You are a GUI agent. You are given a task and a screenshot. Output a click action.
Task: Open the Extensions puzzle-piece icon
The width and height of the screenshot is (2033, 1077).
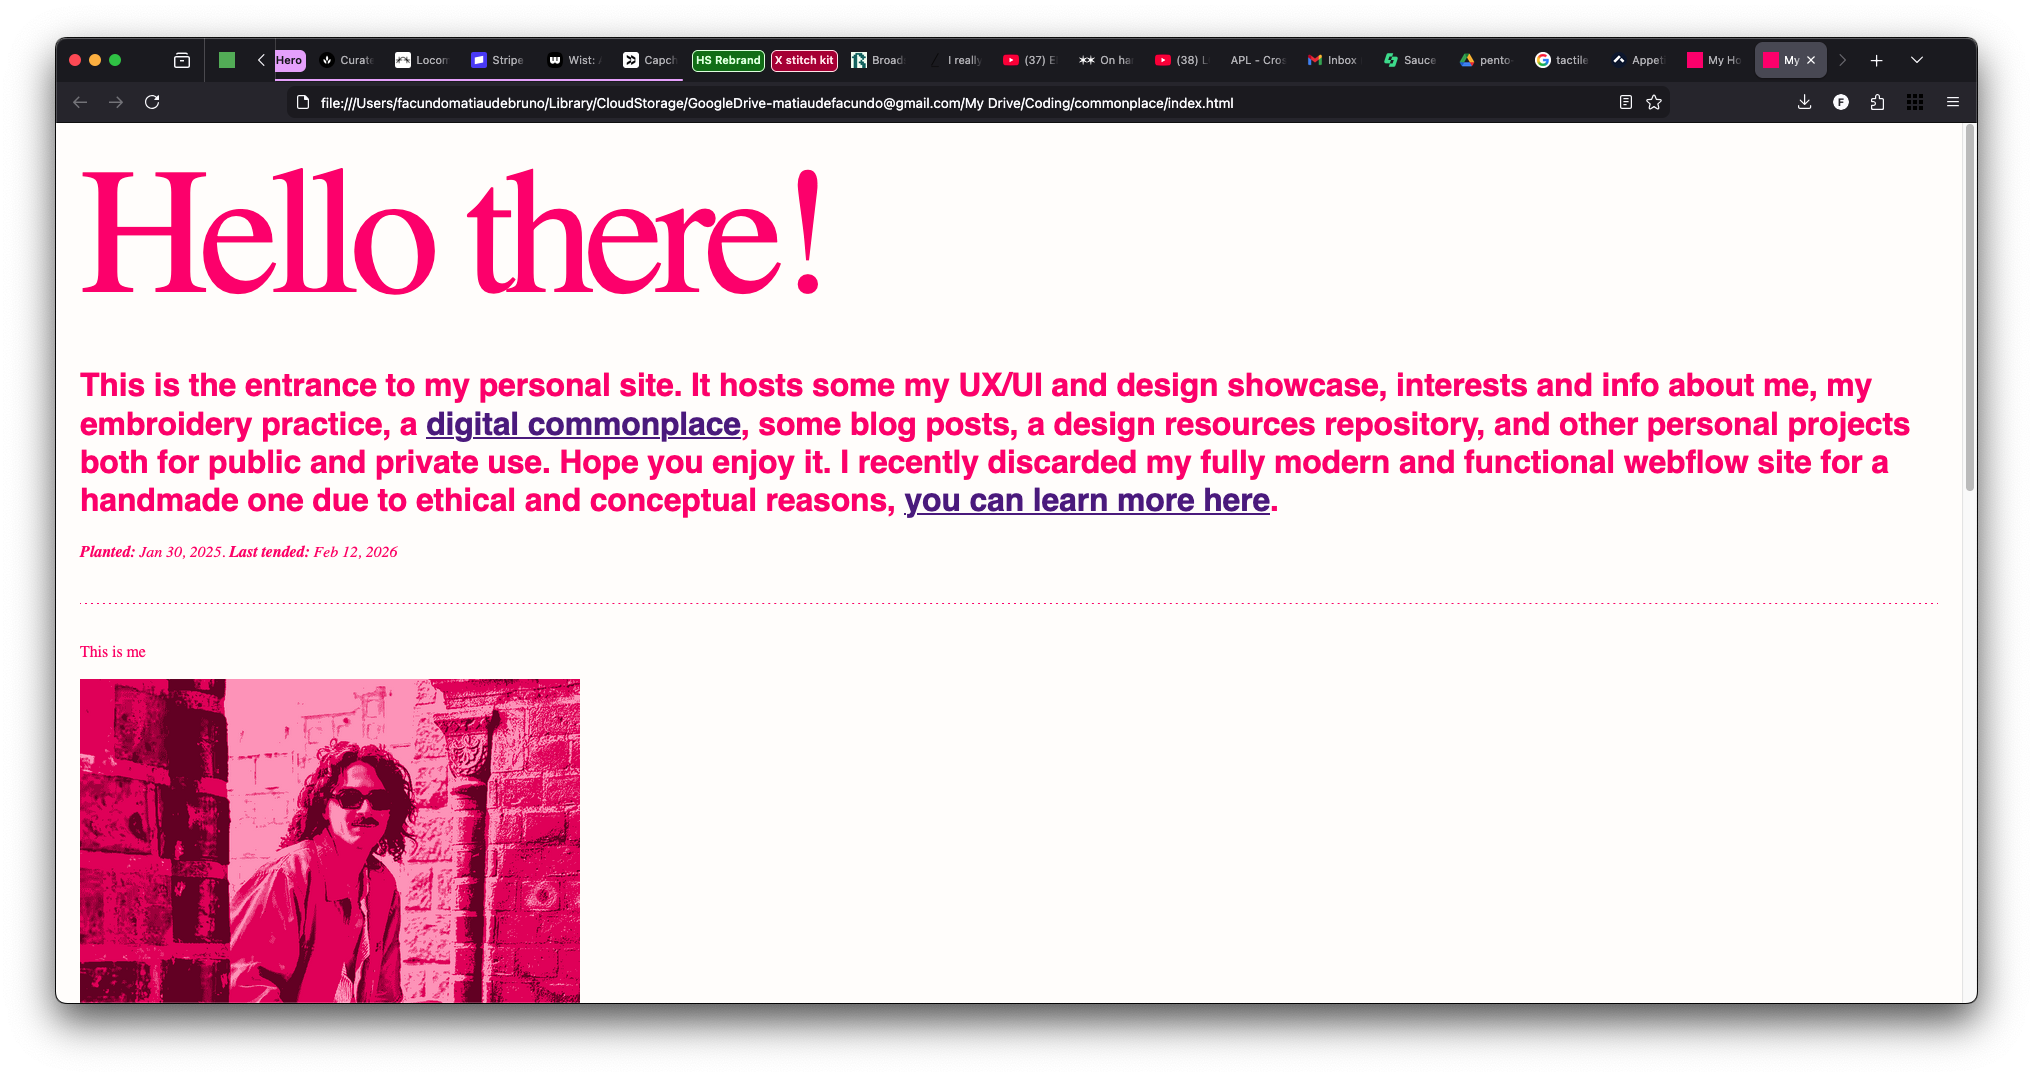pos(1877,102)
